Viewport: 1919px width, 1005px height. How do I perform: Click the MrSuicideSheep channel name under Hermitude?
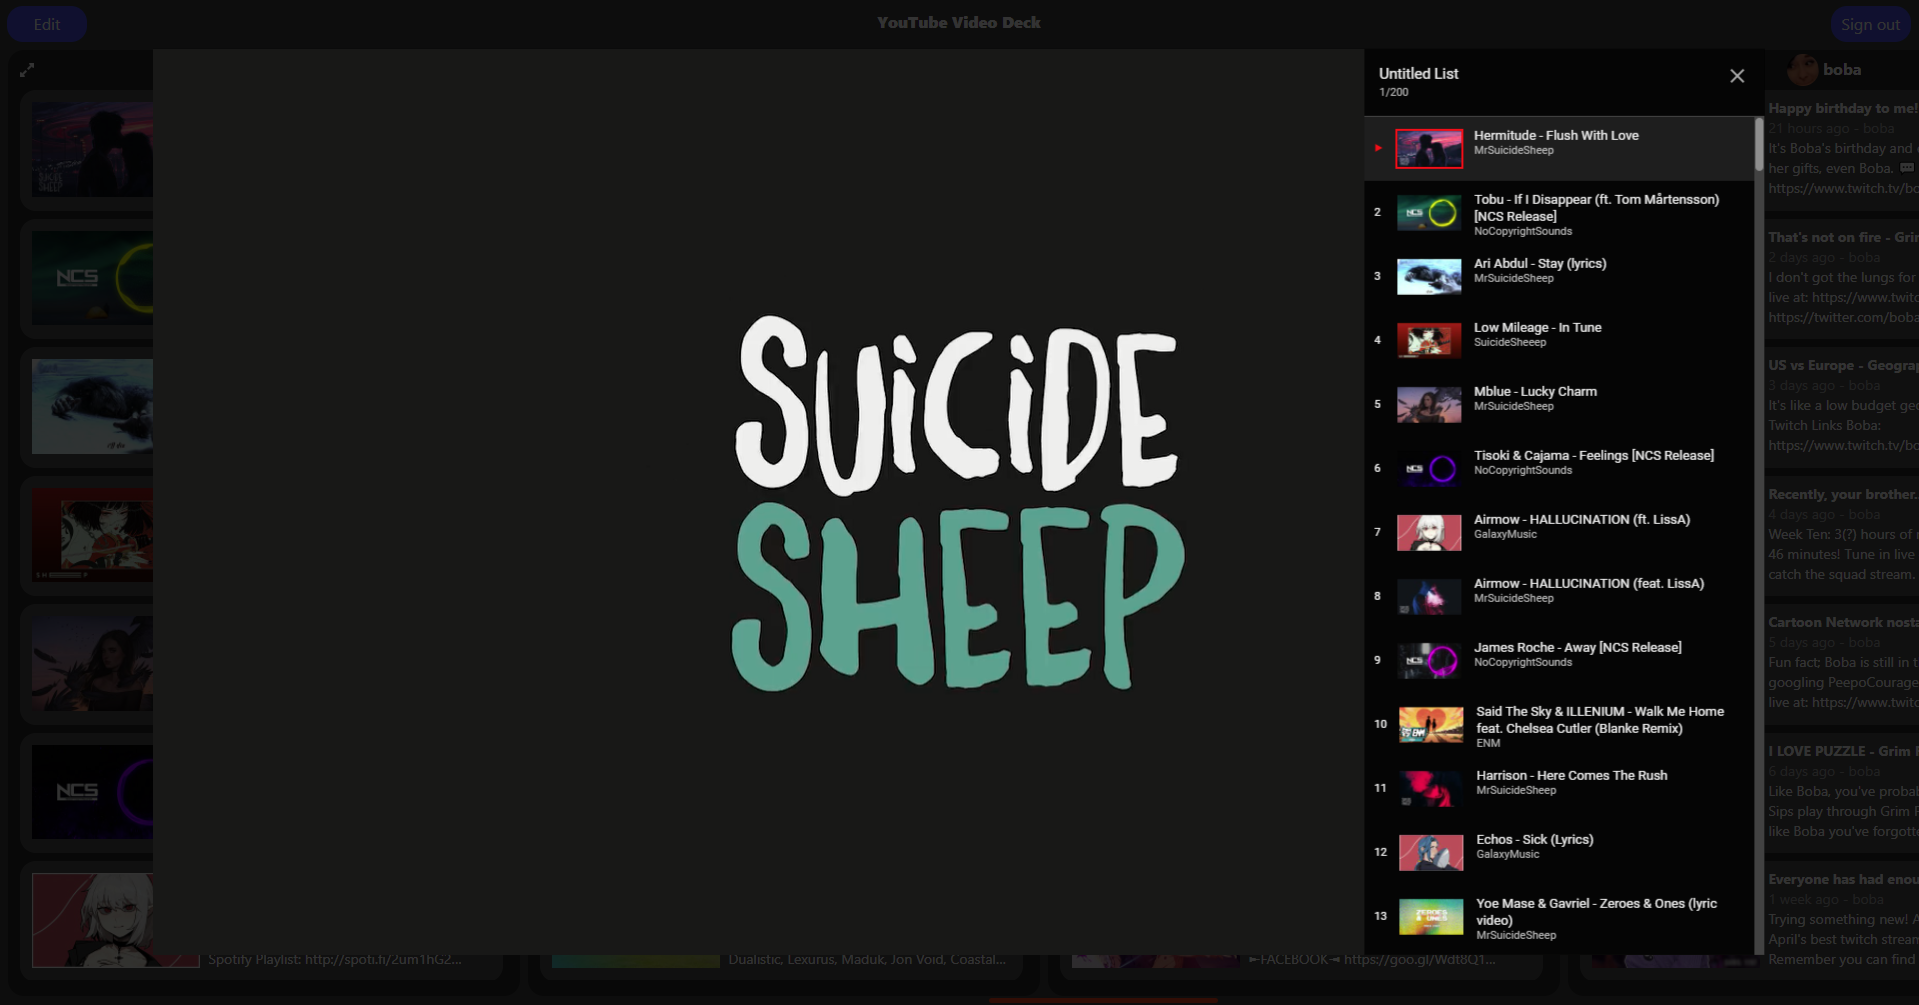point(1513,151)
